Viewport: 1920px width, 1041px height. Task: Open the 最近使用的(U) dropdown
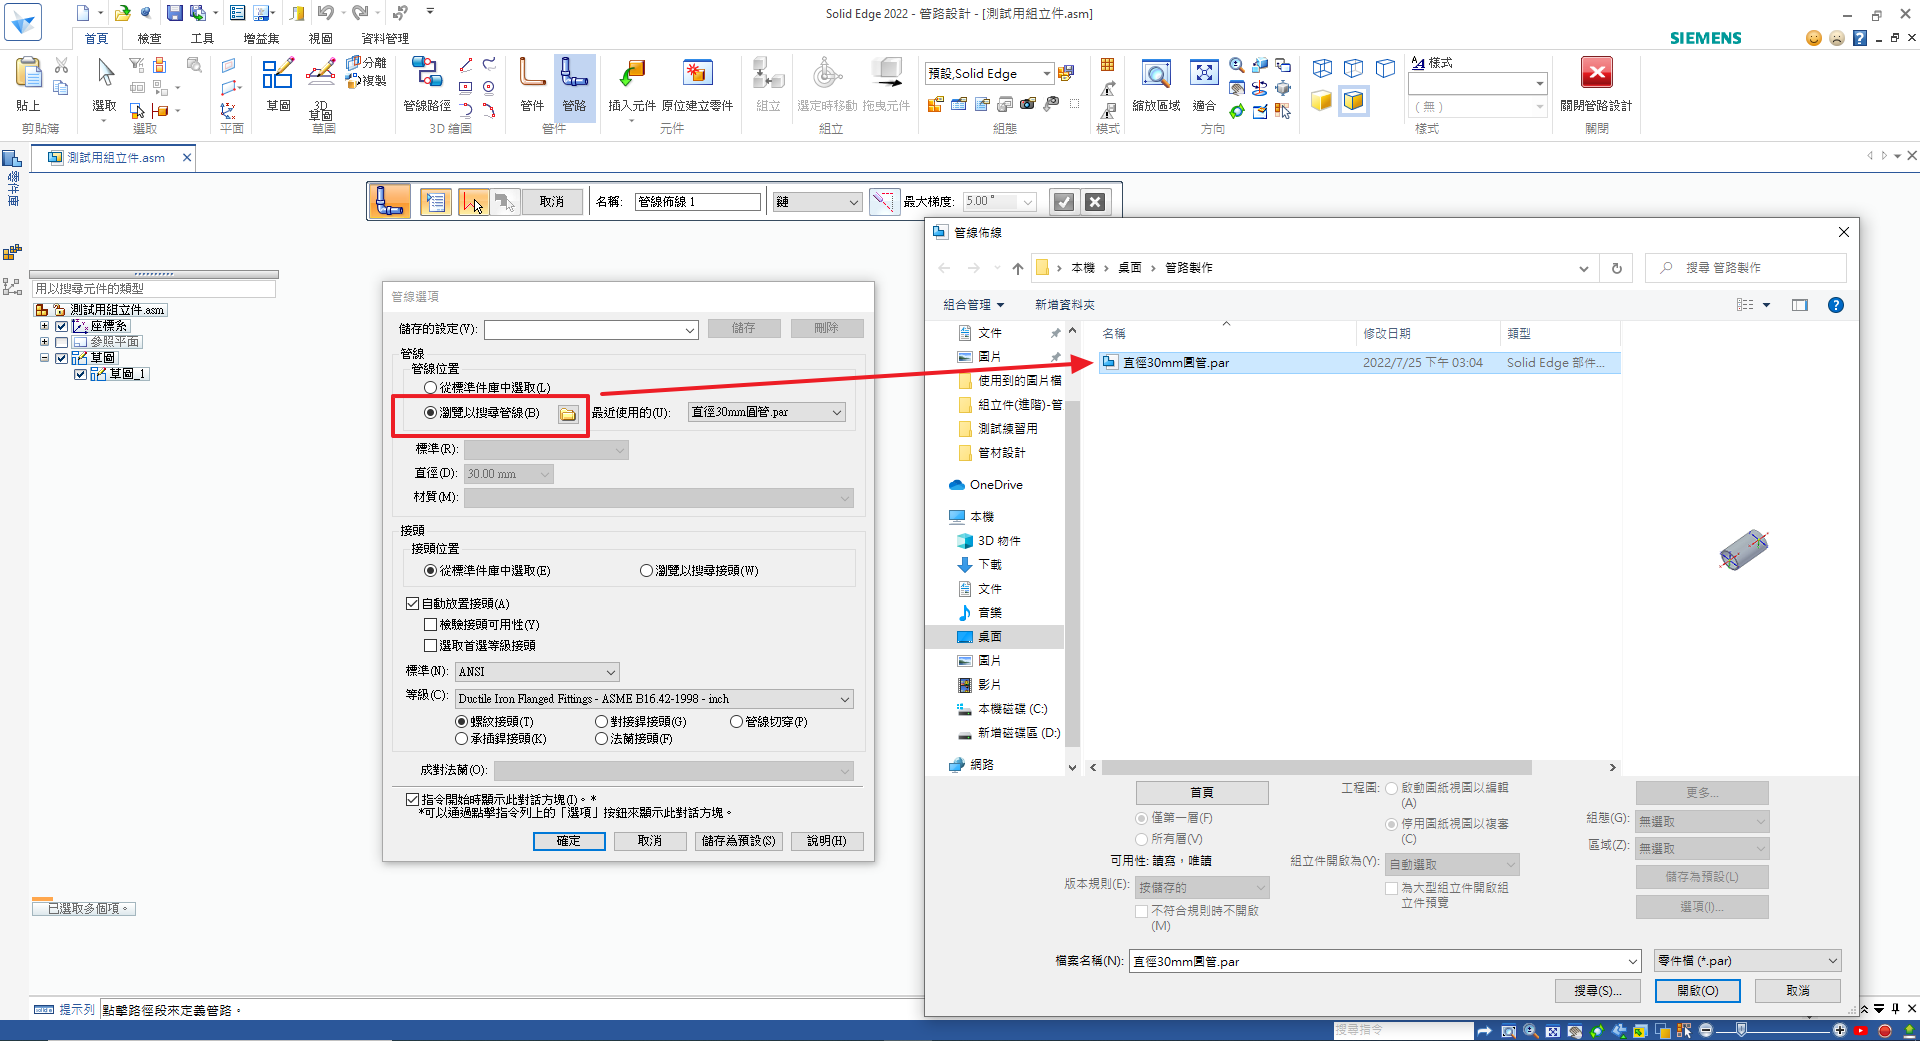pos(767,413)
